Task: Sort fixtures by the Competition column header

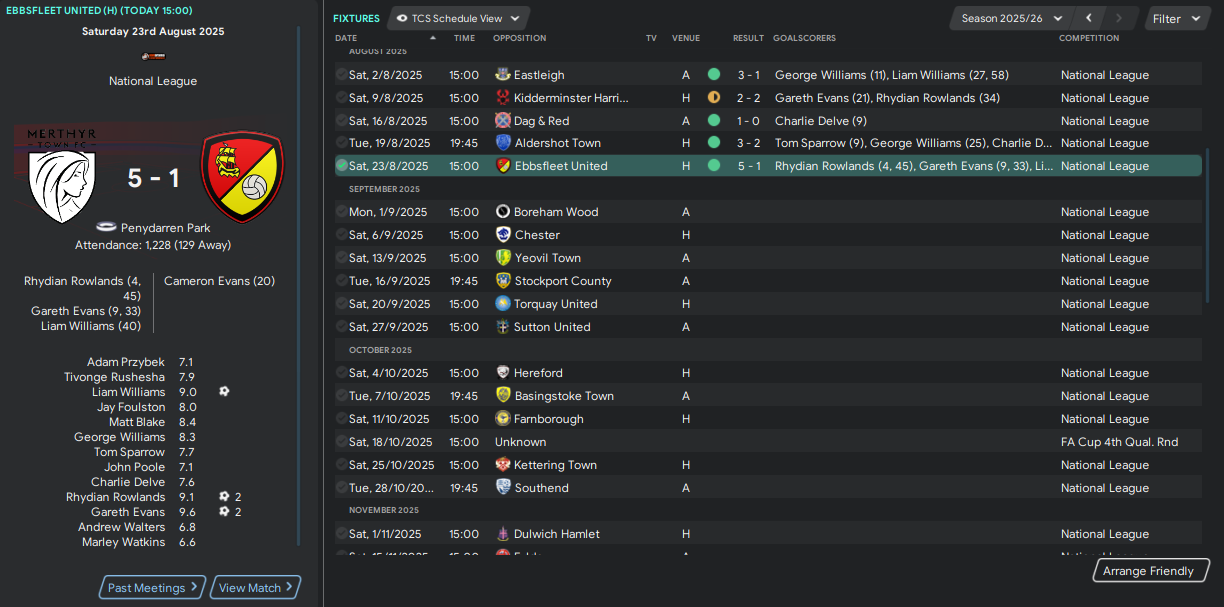Action: tap(1089, 38)
